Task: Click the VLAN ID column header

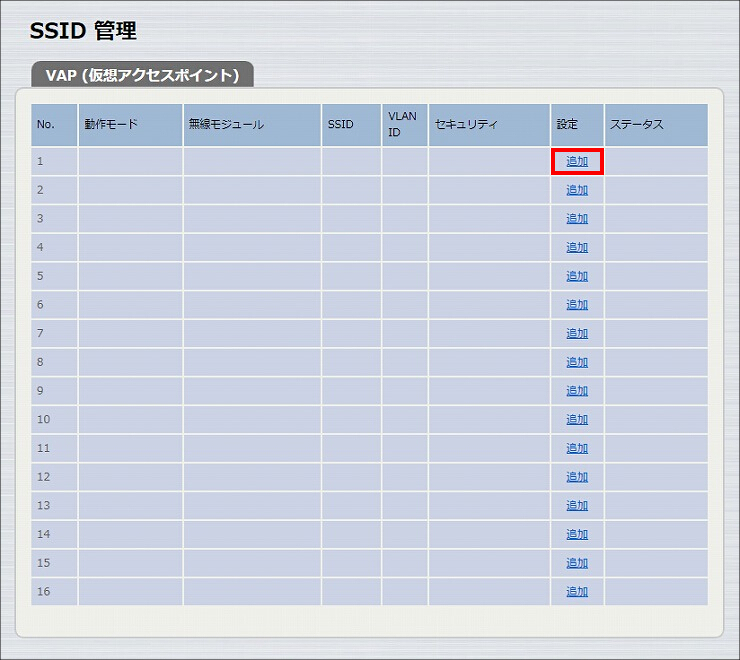Action: pos(404,125)
